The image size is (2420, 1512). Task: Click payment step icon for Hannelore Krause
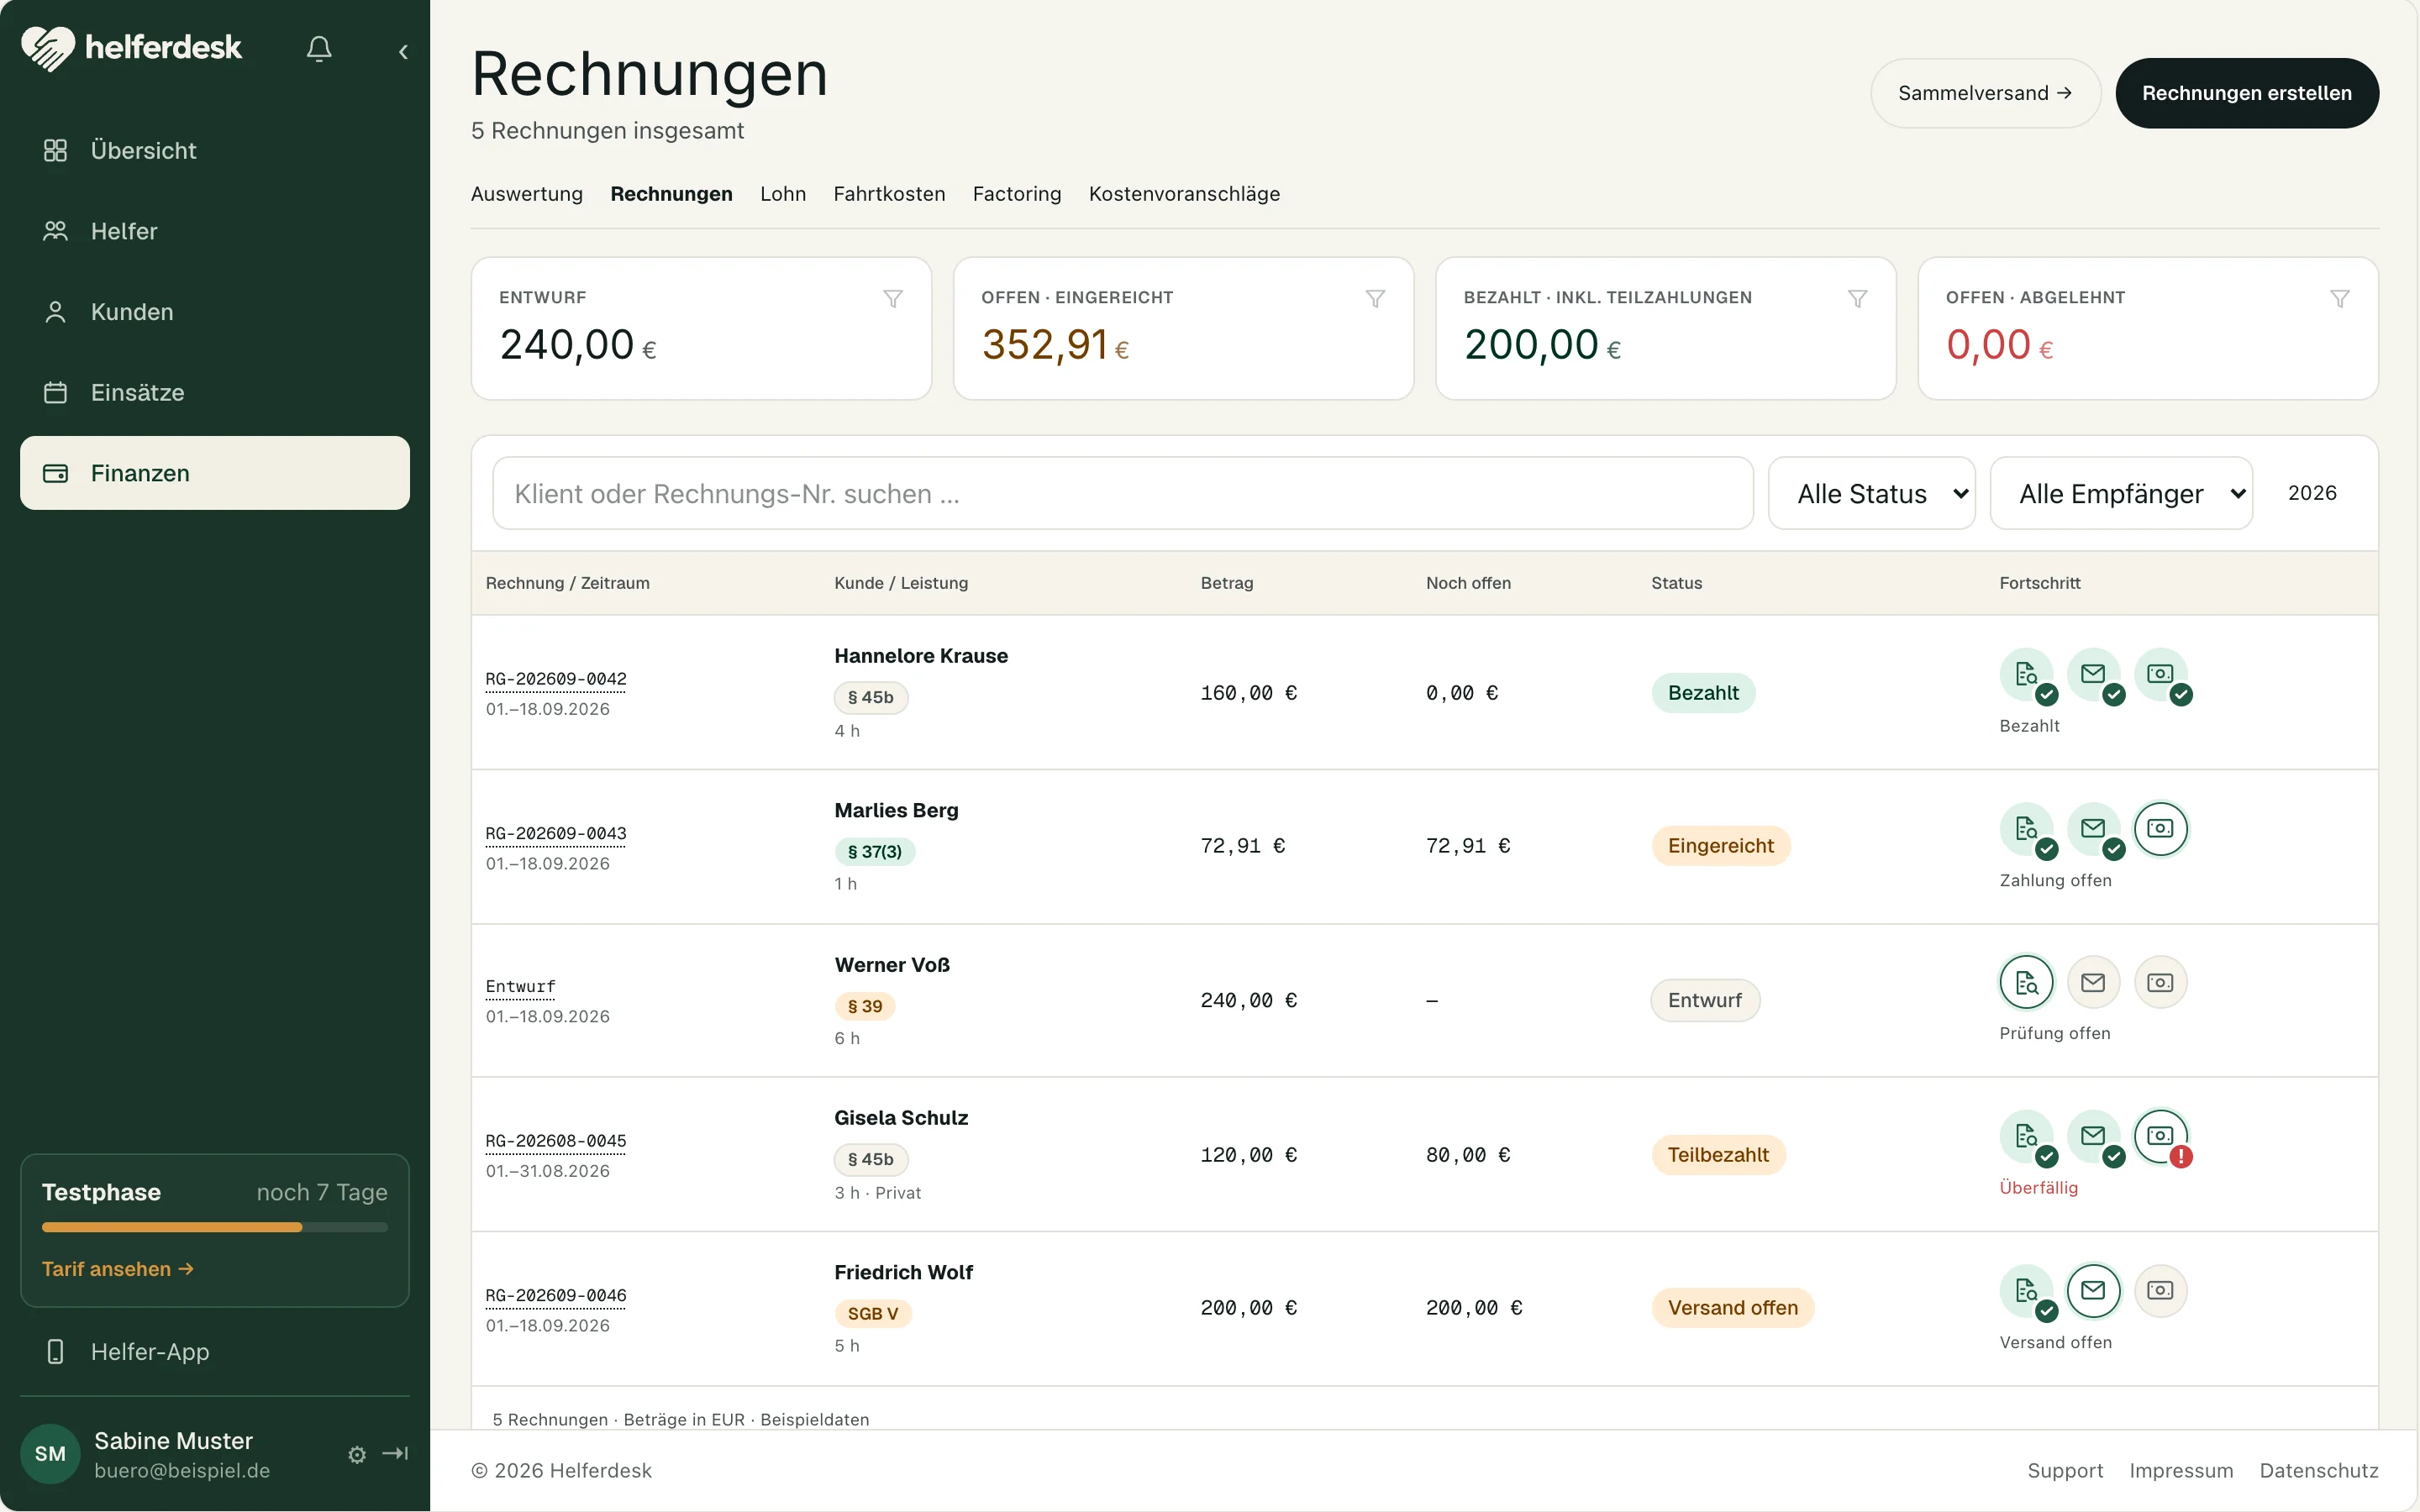[2160, 674]
